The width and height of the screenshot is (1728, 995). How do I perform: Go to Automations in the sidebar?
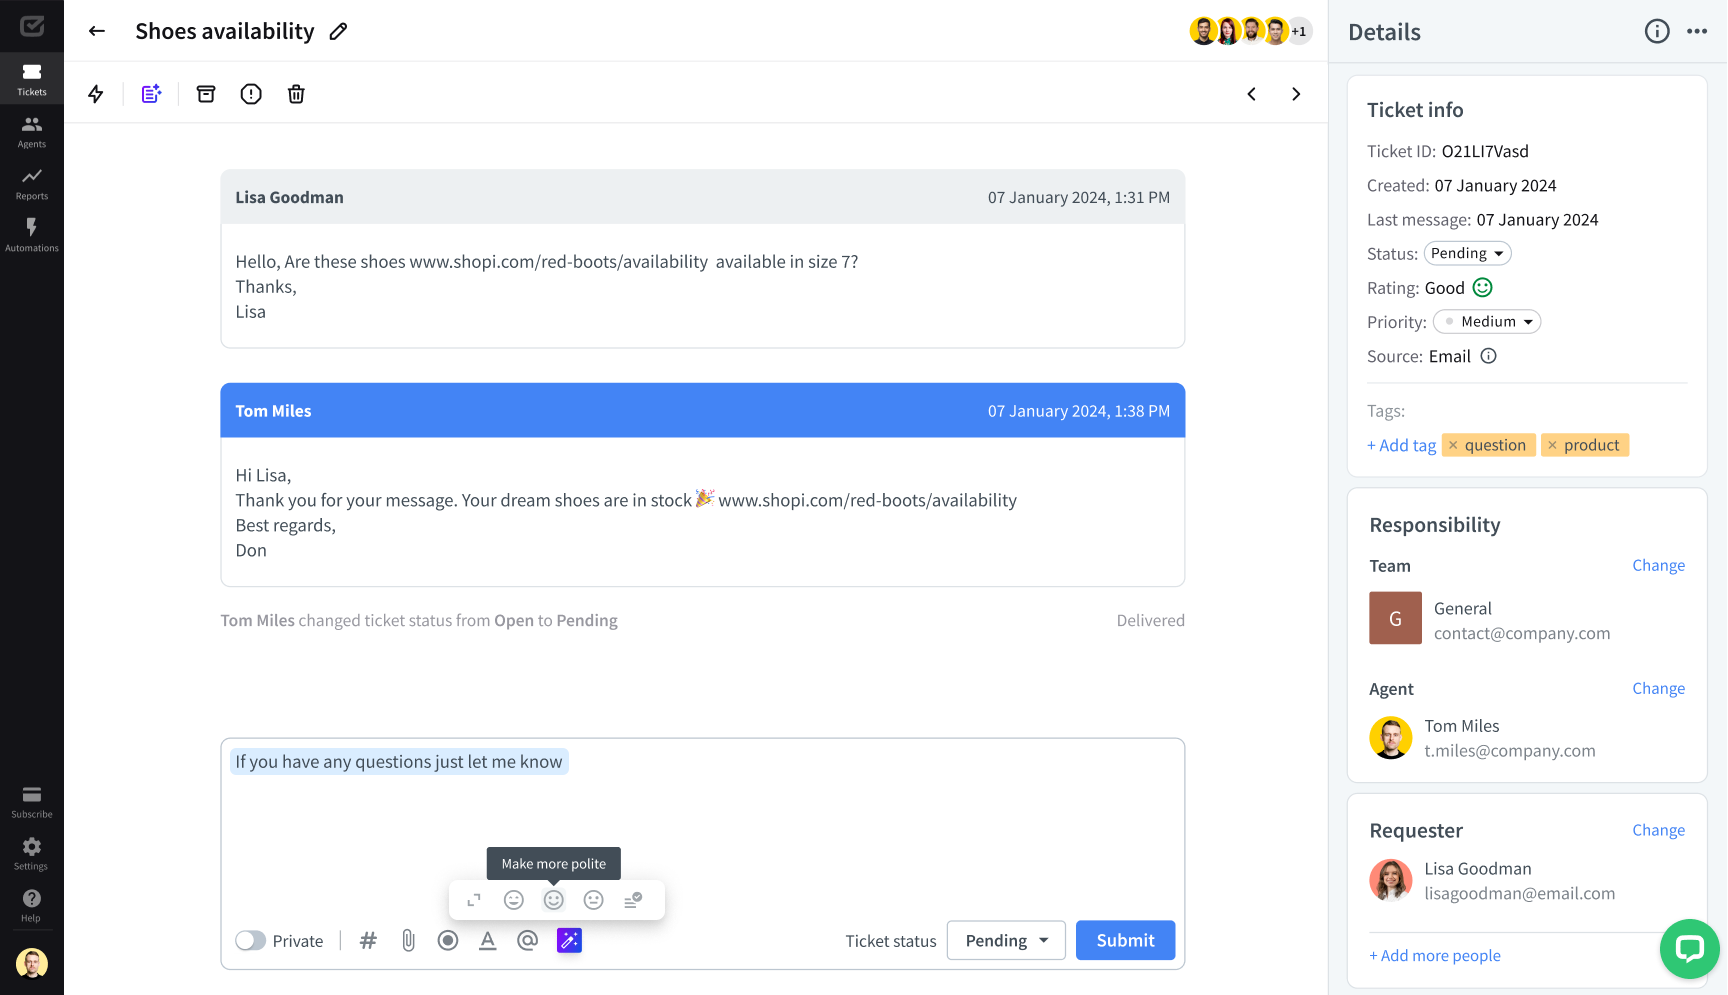[x=32, y=235]
